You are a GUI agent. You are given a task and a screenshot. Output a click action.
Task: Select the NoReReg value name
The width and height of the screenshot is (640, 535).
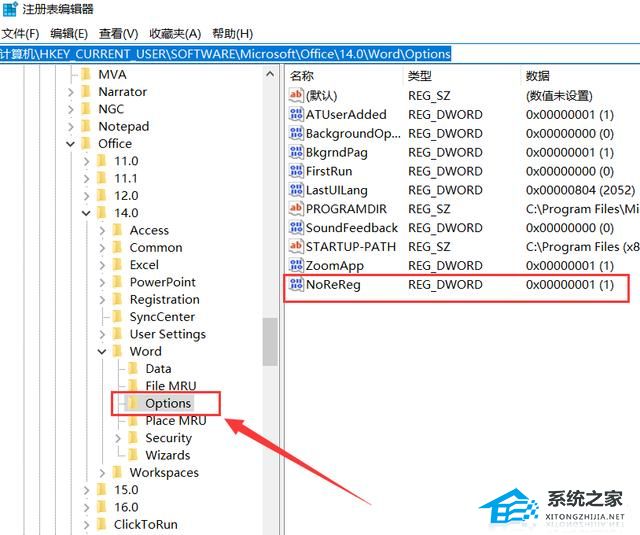333,284
